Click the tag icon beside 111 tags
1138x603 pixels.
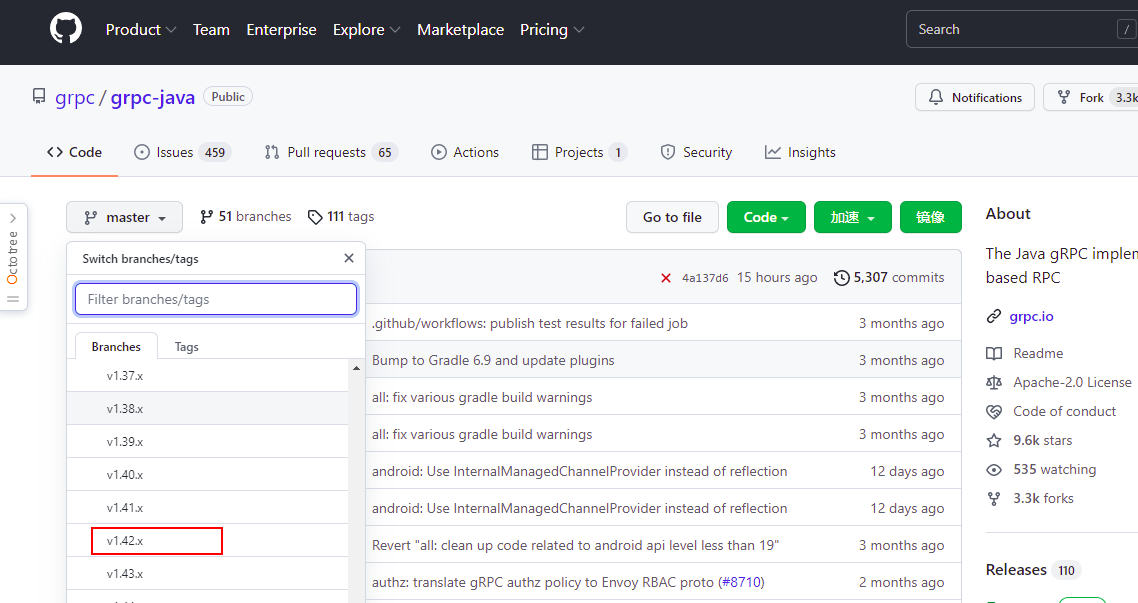pyautogui.click(x=315, y=217)
